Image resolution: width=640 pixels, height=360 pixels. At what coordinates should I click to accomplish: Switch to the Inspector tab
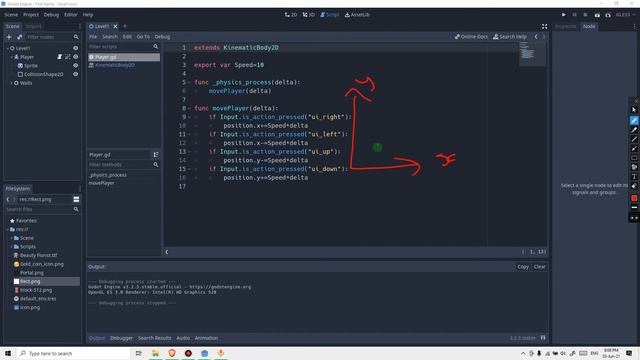(x=566, y=26)
